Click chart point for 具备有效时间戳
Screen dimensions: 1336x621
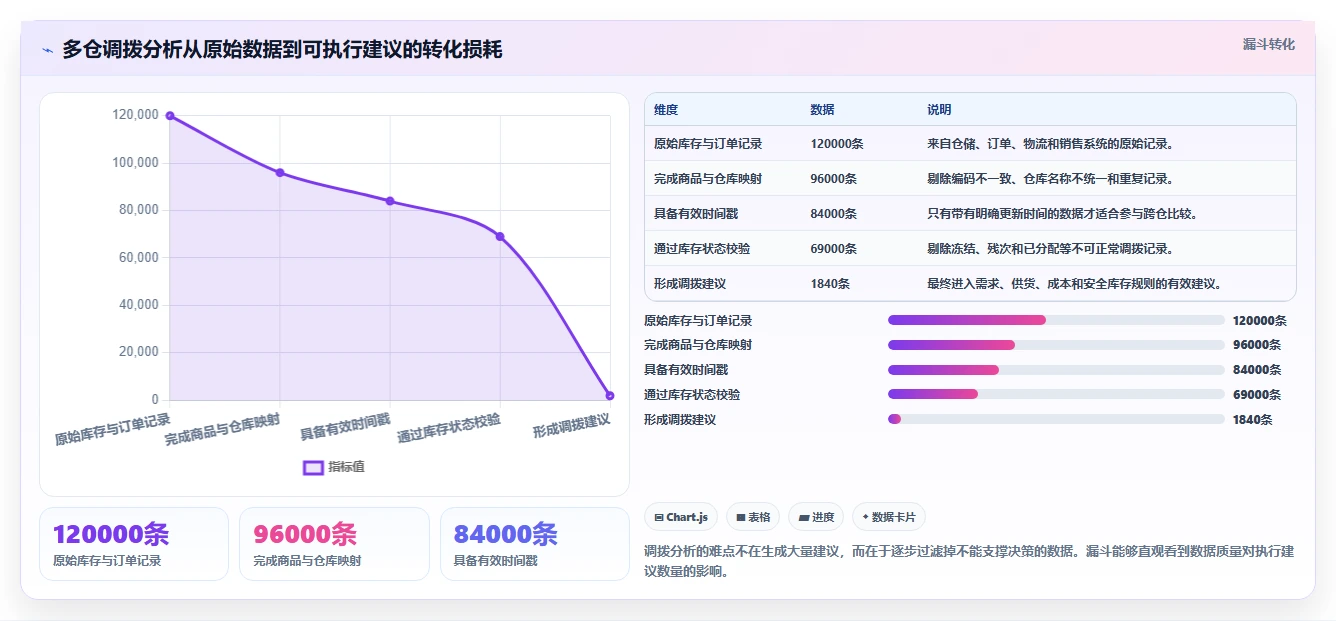390,201
